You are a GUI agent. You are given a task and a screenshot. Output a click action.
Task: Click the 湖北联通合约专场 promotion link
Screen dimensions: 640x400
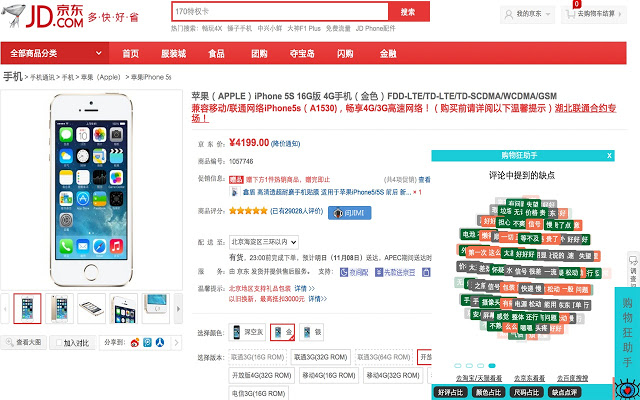585,109
